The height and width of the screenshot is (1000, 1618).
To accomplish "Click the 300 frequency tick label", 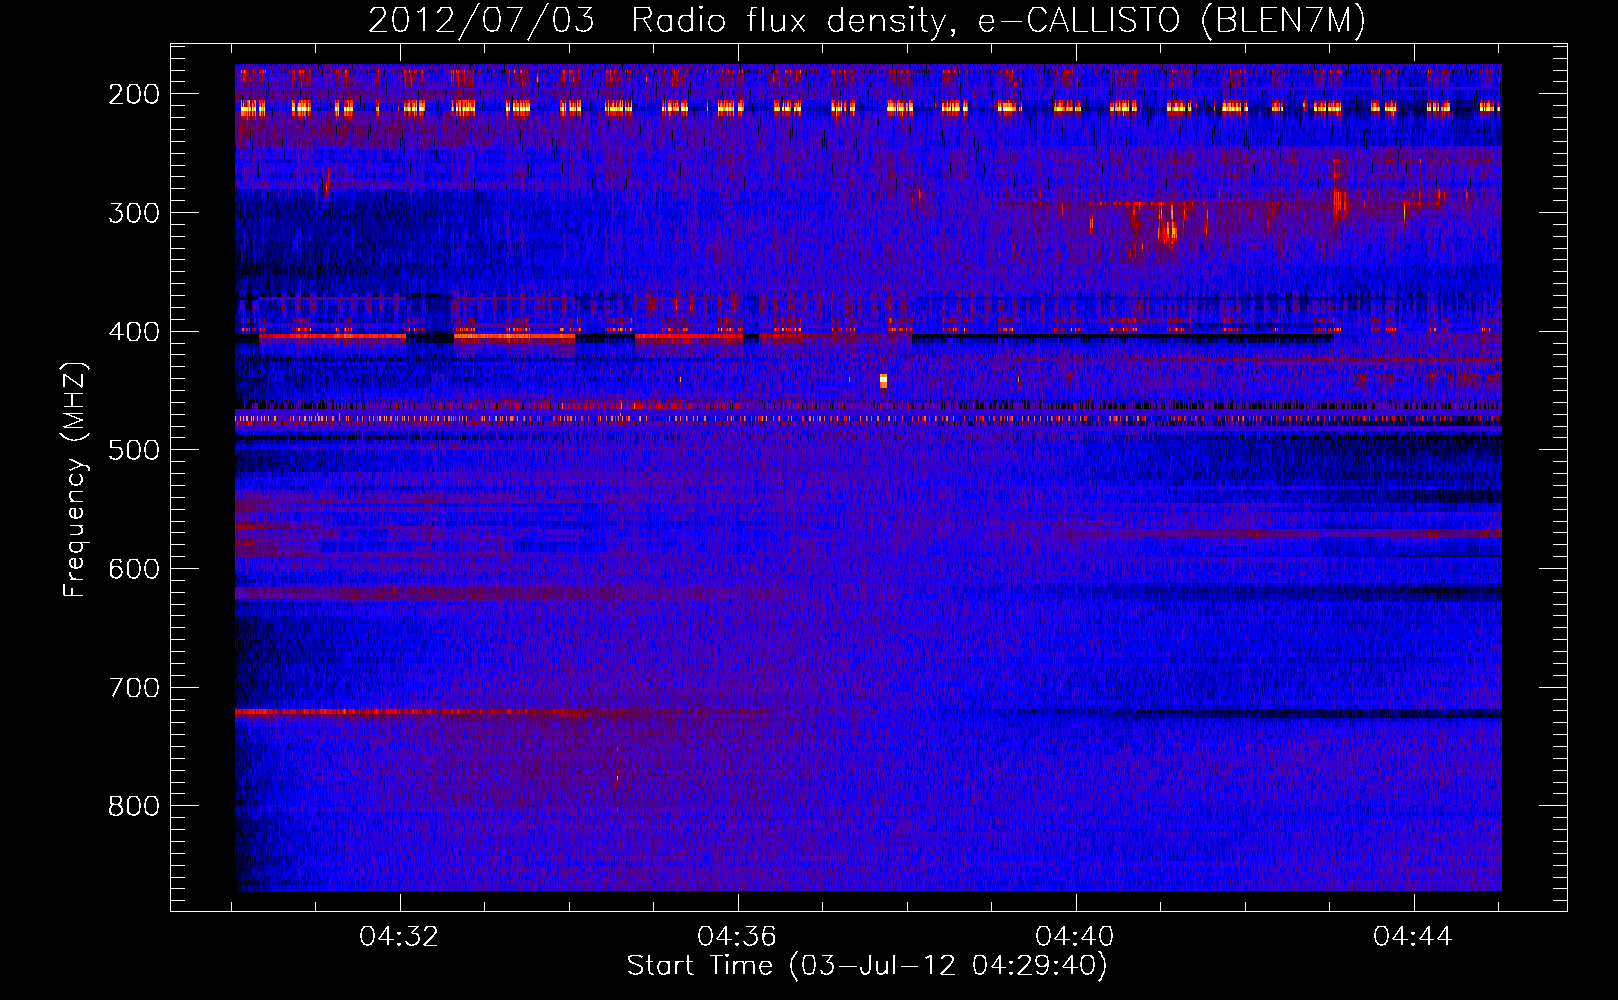I will [x=134, y=213].
